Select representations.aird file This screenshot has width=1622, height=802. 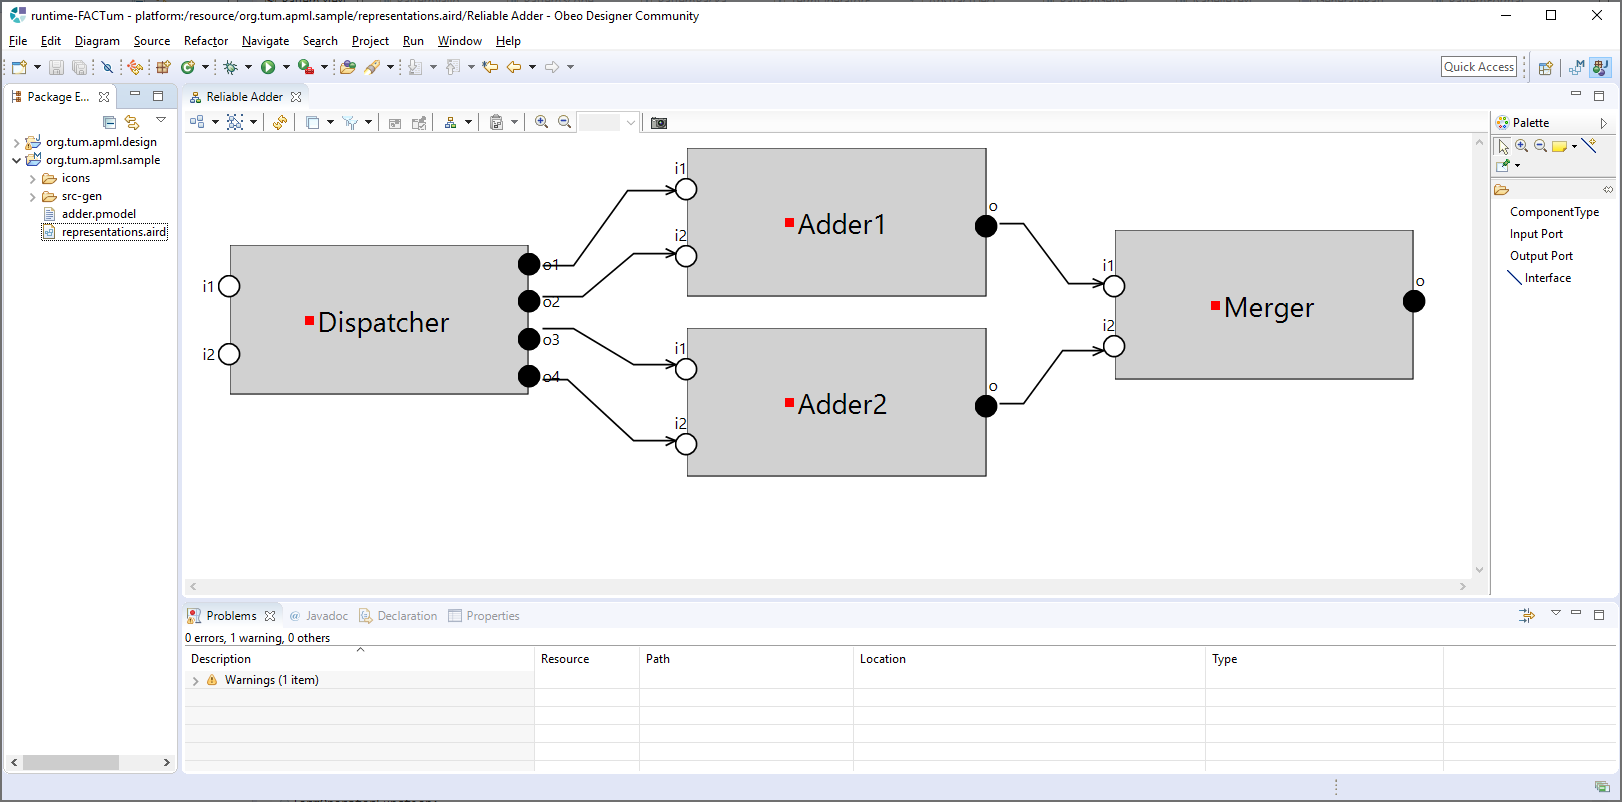[x=105, y=232]
